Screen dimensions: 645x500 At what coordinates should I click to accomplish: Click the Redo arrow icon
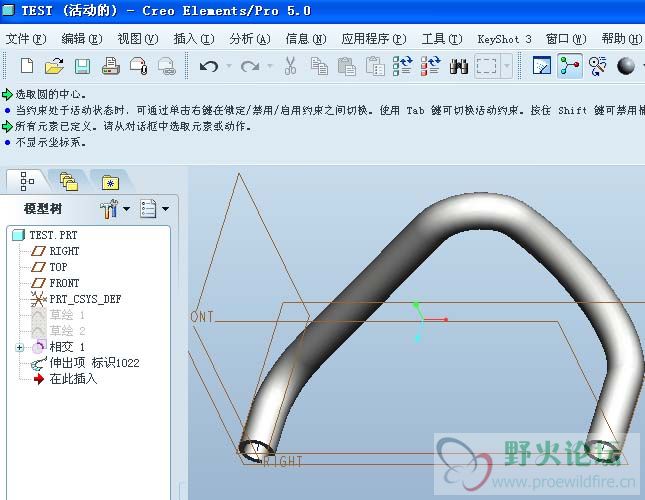tap(250, 66)
